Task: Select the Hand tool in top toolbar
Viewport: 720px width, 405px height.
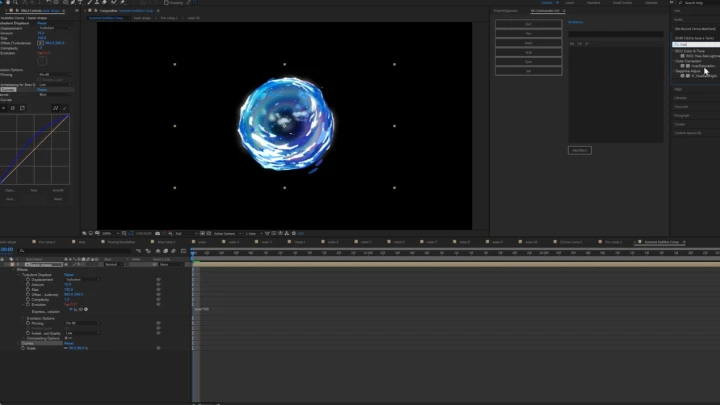Action: pos(8,2)
